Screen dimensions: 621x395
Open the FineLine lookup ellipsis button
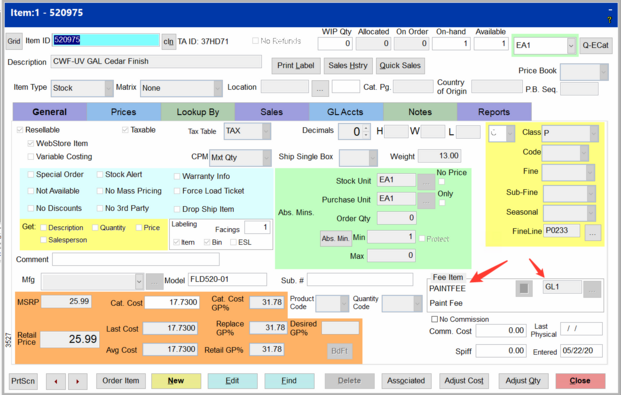tap(592, 233)
